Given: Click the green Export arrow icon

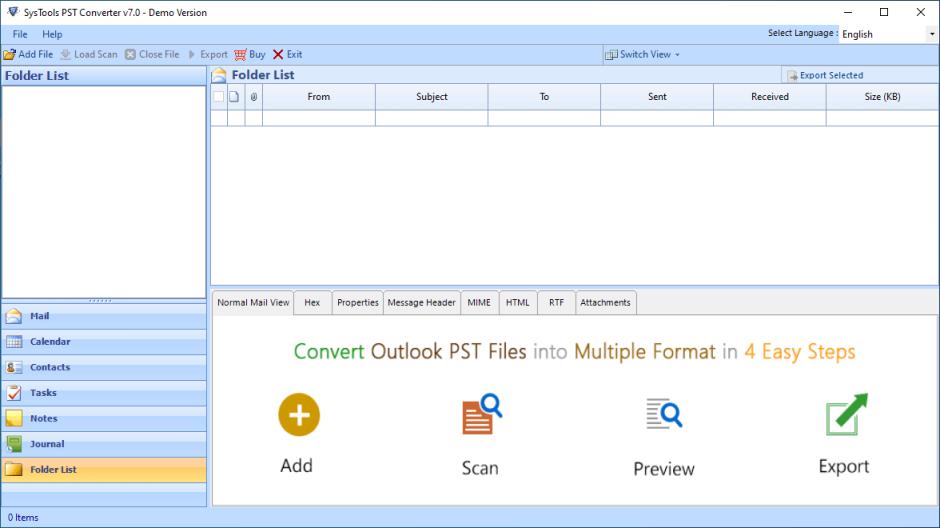Looking at the screenshot, I should tap(846, 414).
